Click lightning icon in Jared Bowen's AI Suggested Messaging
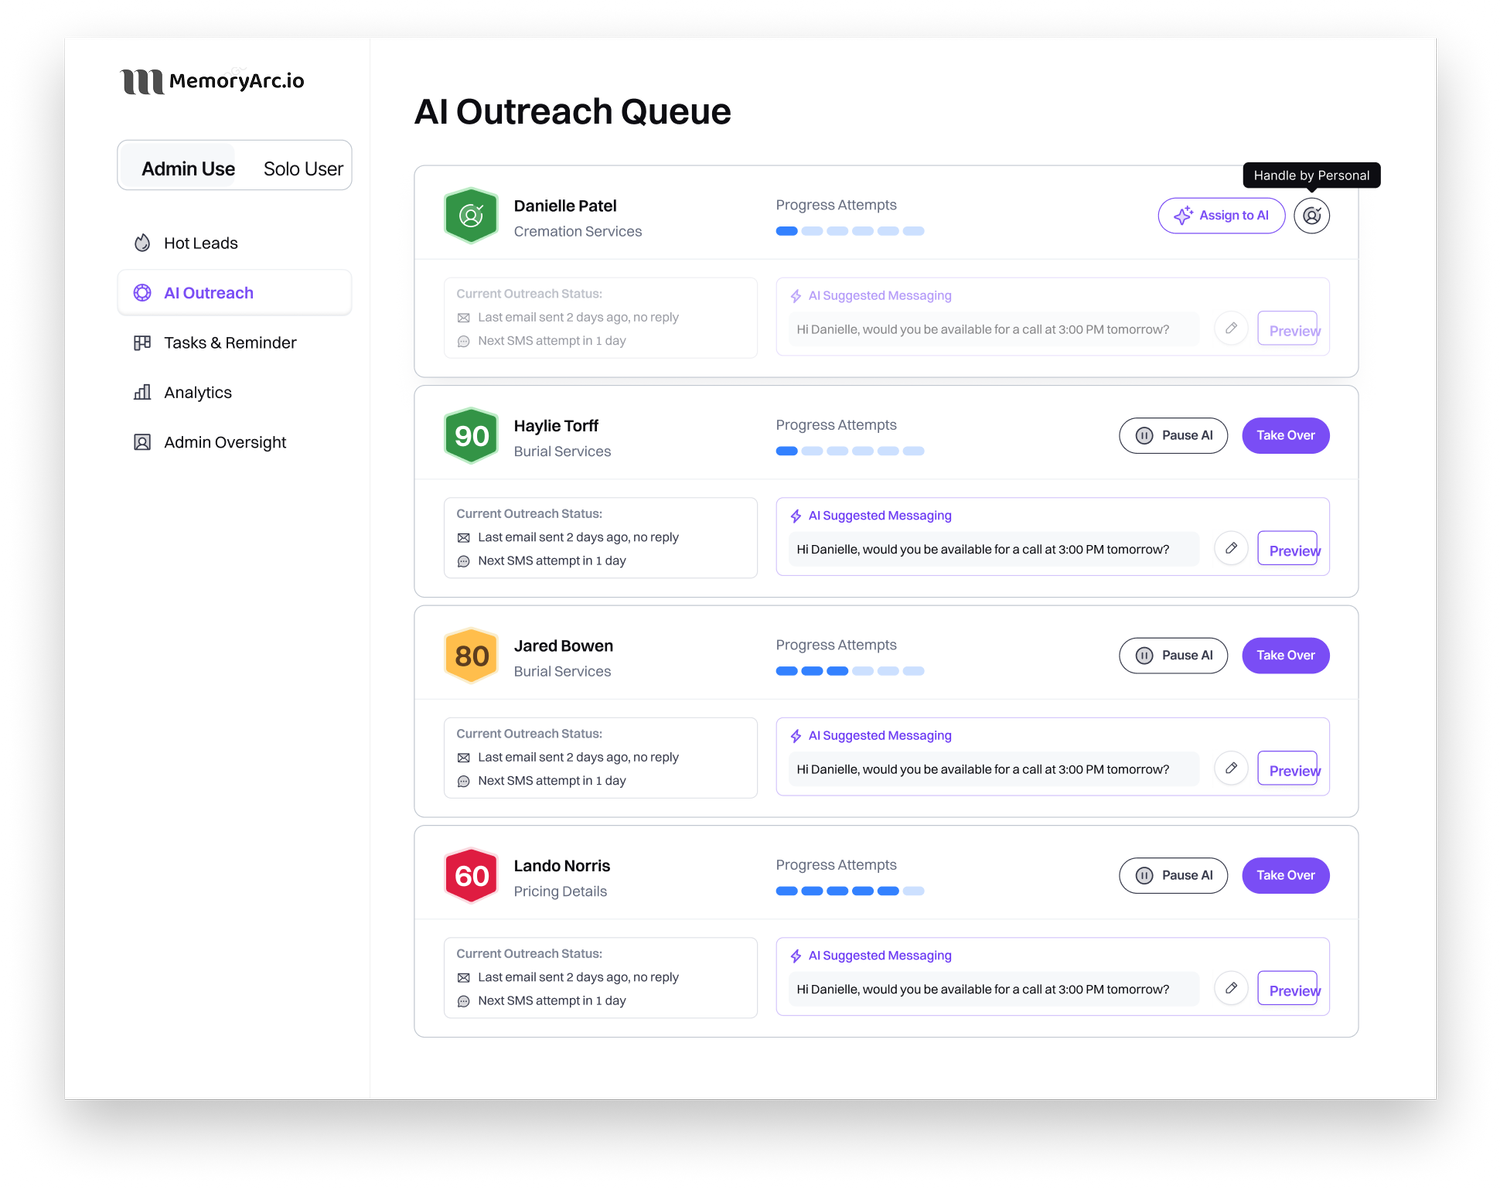Screen dimensions: 1500x1189 pos(796,736)
